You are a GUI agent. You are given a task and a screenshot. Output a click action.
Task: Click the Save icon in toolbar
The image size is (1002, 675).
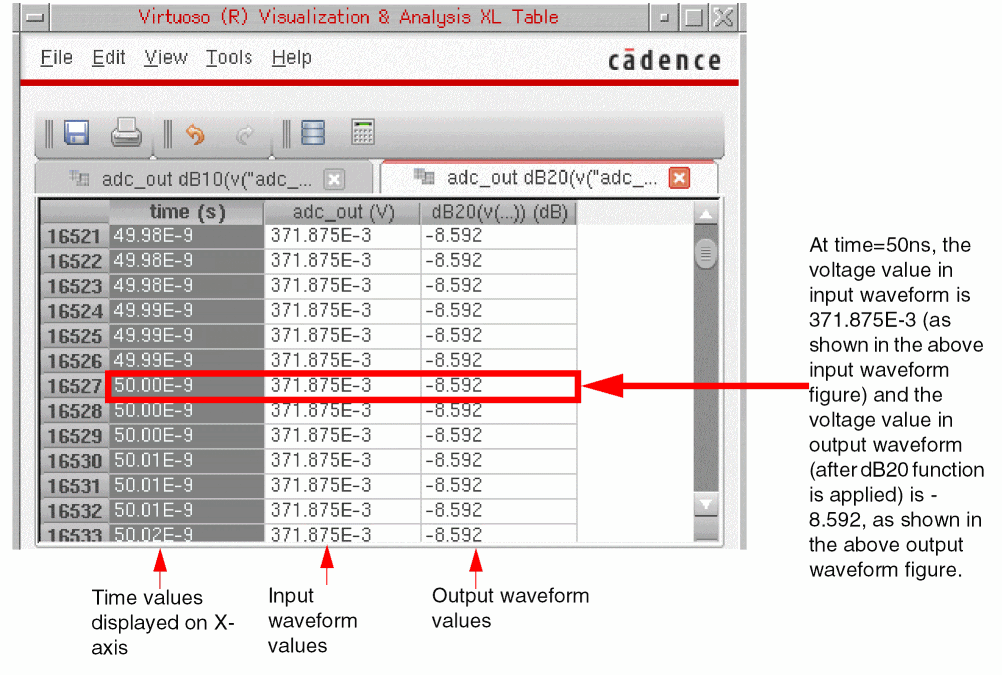[x=76, y=133]
